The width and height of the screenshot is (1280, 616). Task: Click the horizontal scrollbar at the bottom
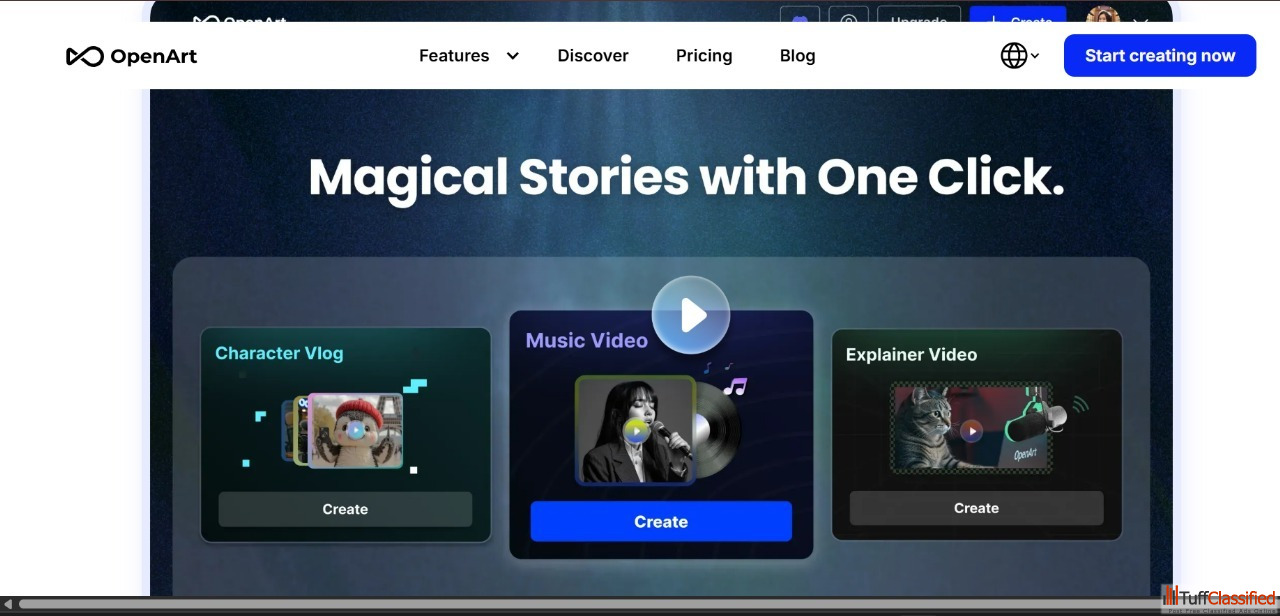(x=590, y=604)
